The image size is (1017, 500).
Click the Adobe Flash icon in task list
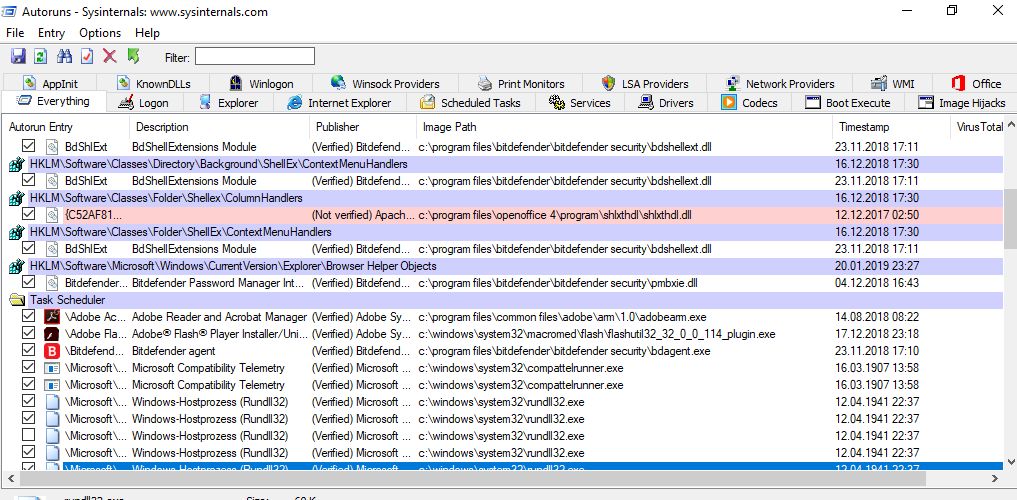click(x=52, y=334)
